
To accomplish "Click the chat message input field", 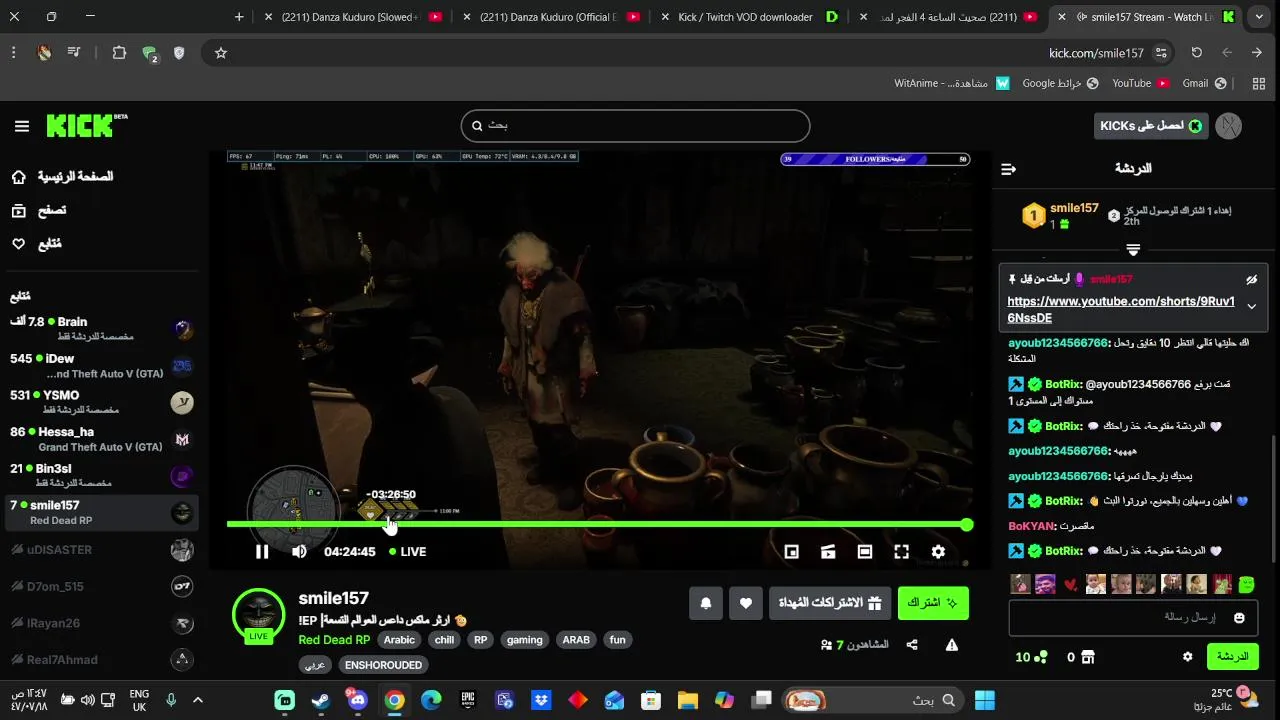I will click(1133, 618).
